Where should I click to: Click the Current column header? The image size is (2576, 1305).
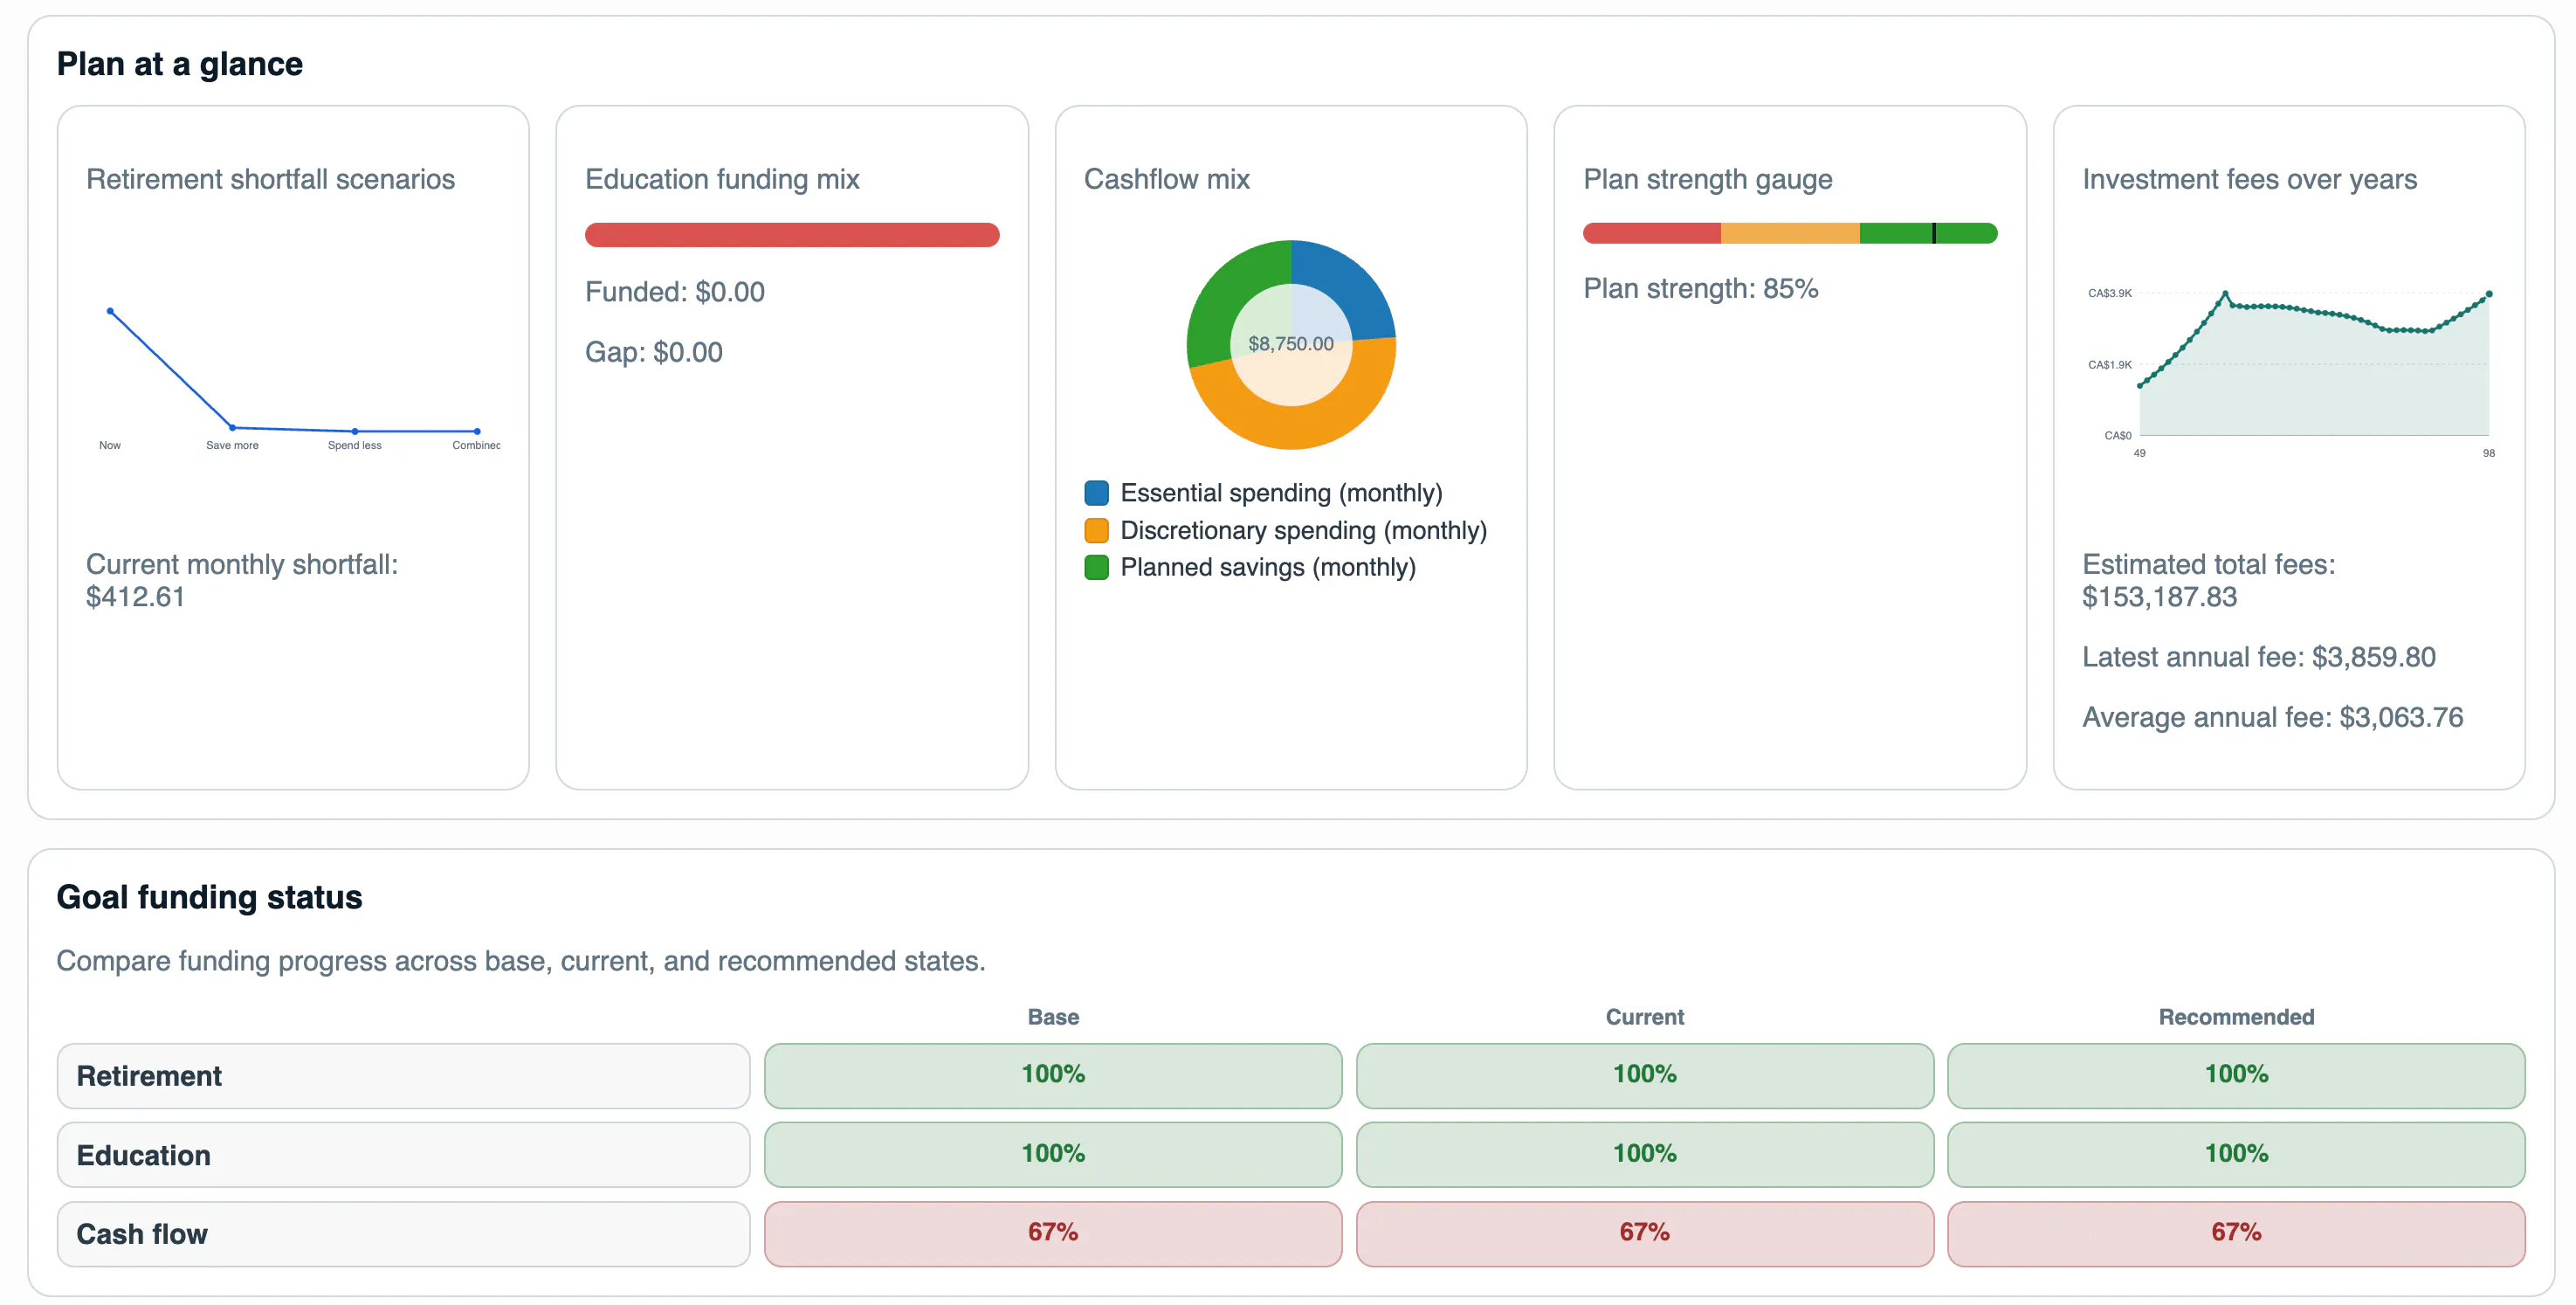click(x=1644, y=1017)
